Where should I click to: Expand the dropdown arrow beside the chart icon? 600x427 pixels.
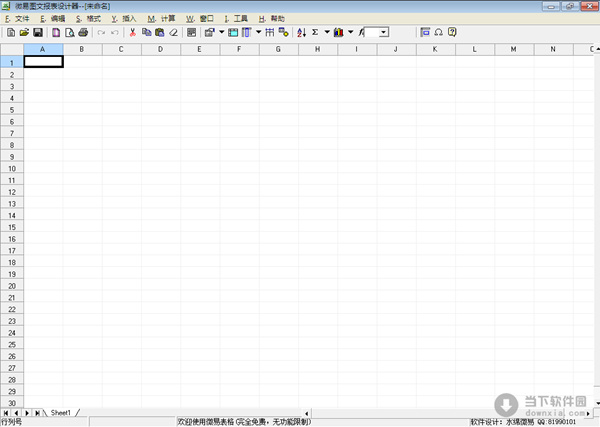350,32
